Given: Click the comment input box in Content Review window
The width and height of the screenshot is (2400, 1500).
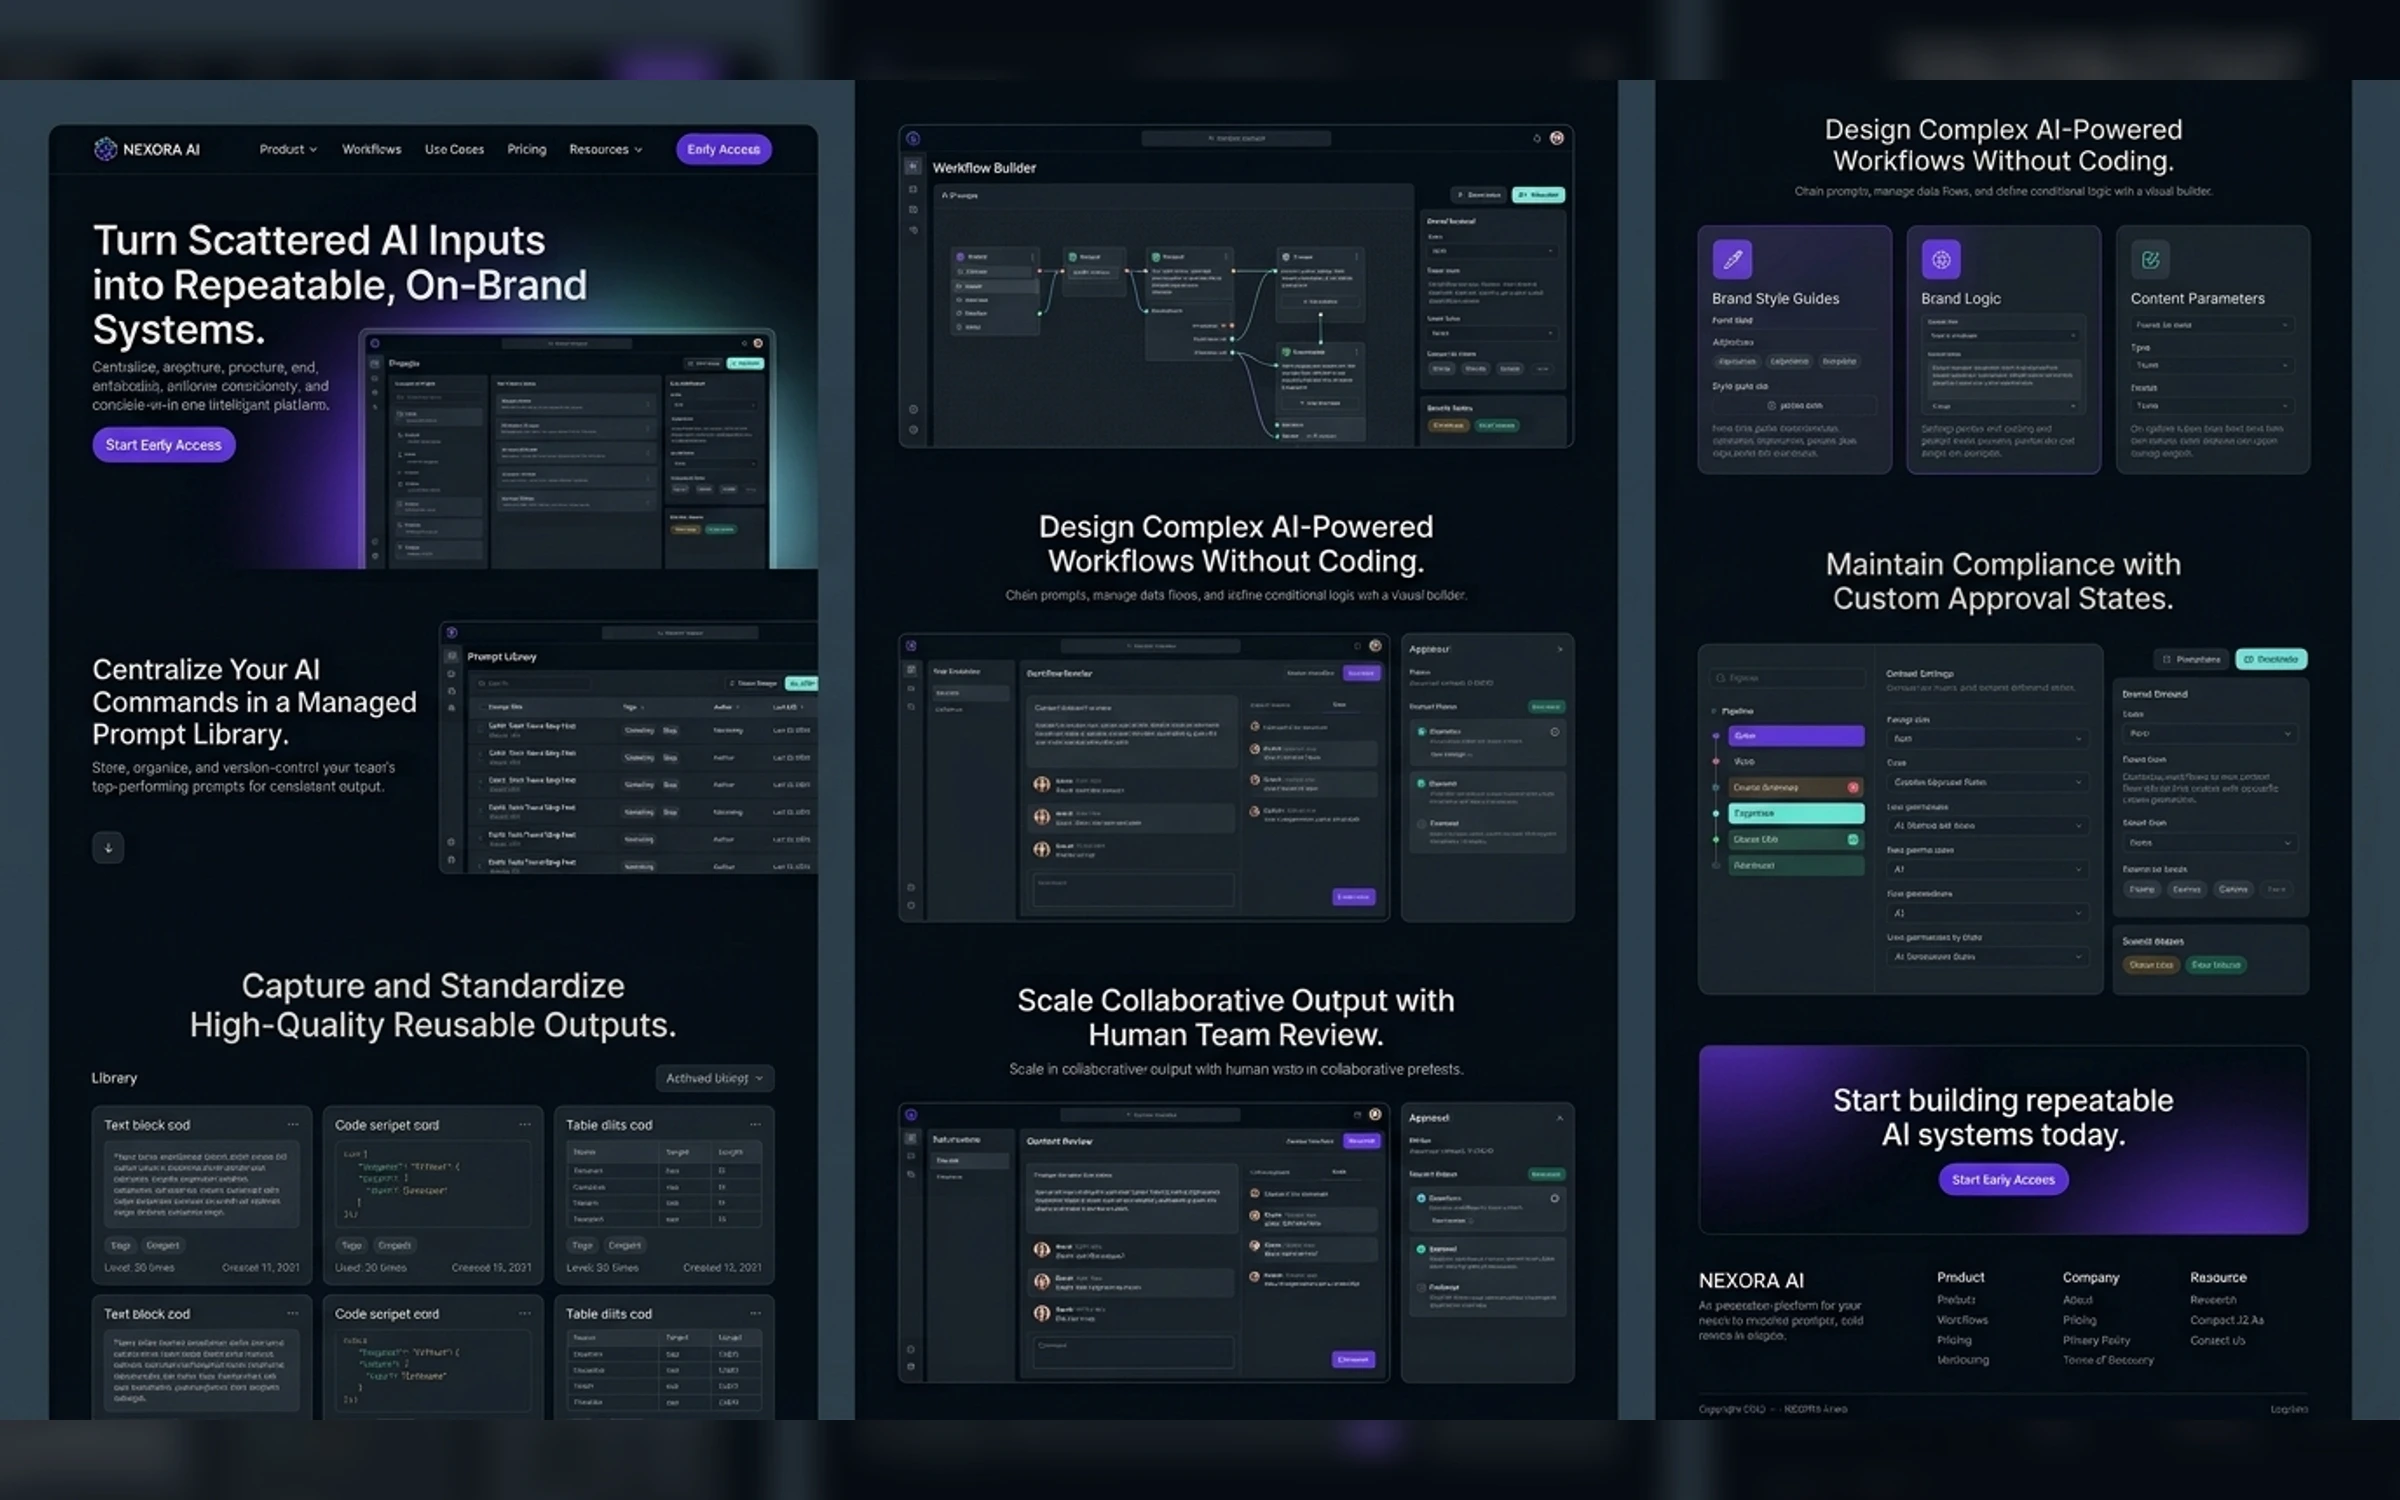Looking at the screenshot, I should click(1133, 1352).
